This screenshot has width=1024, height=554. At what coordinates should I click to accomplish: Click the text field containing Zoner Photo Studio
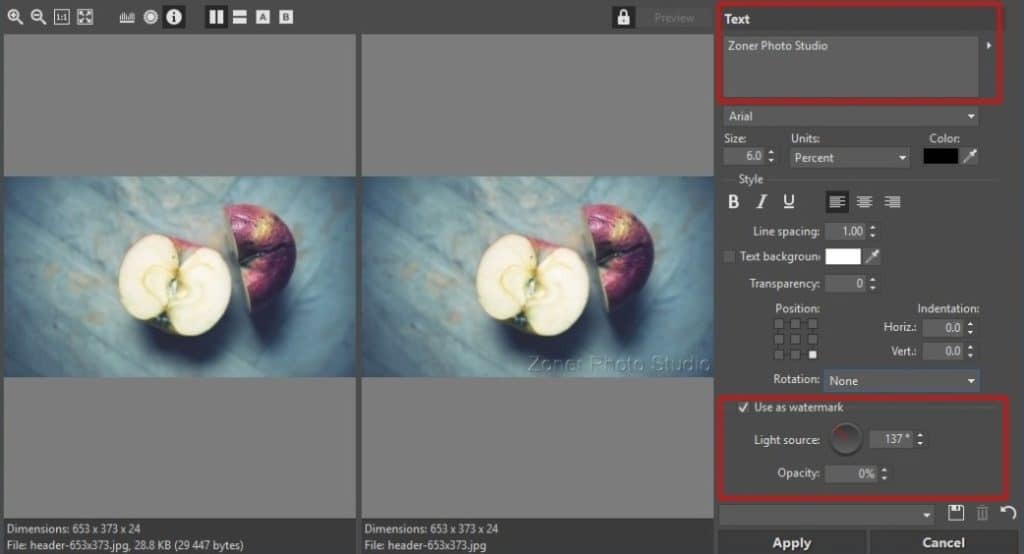tap(850, 66)
